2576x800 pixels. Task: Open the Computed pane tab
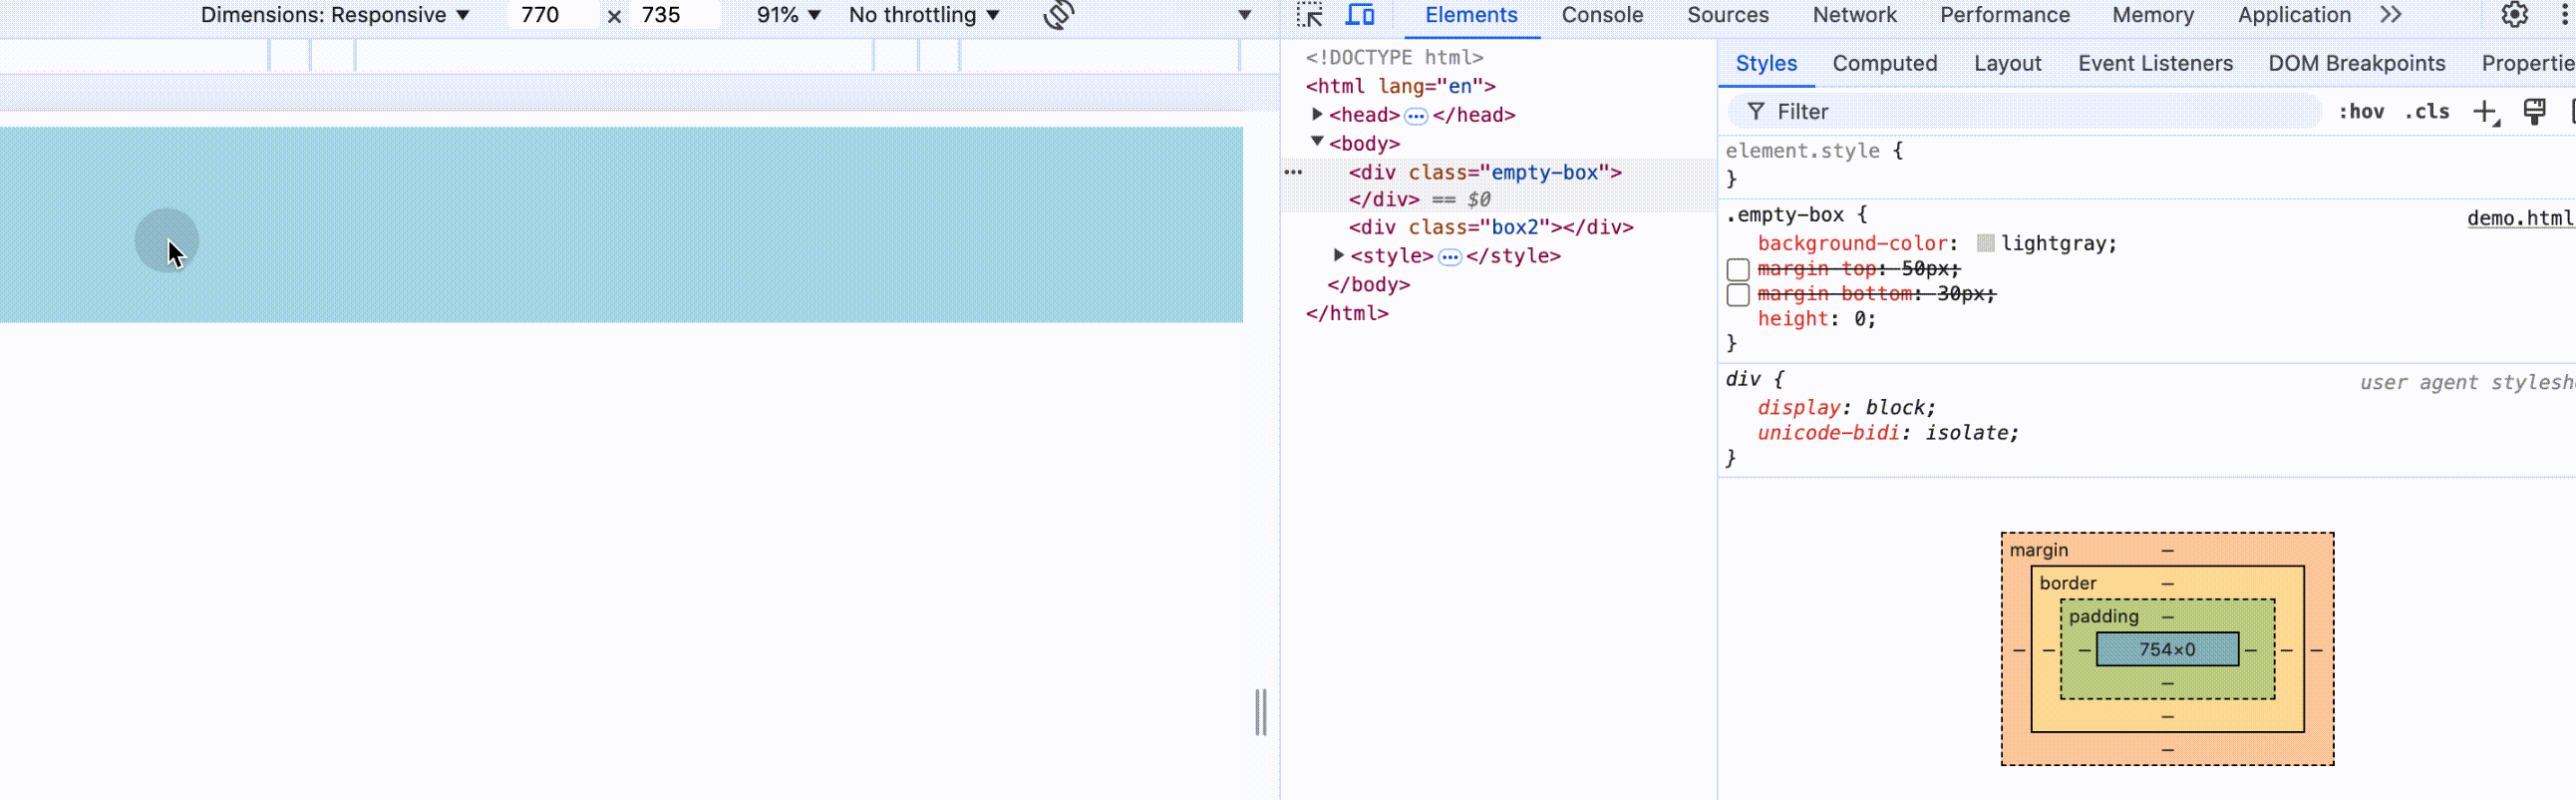[x=1884, y=64]
